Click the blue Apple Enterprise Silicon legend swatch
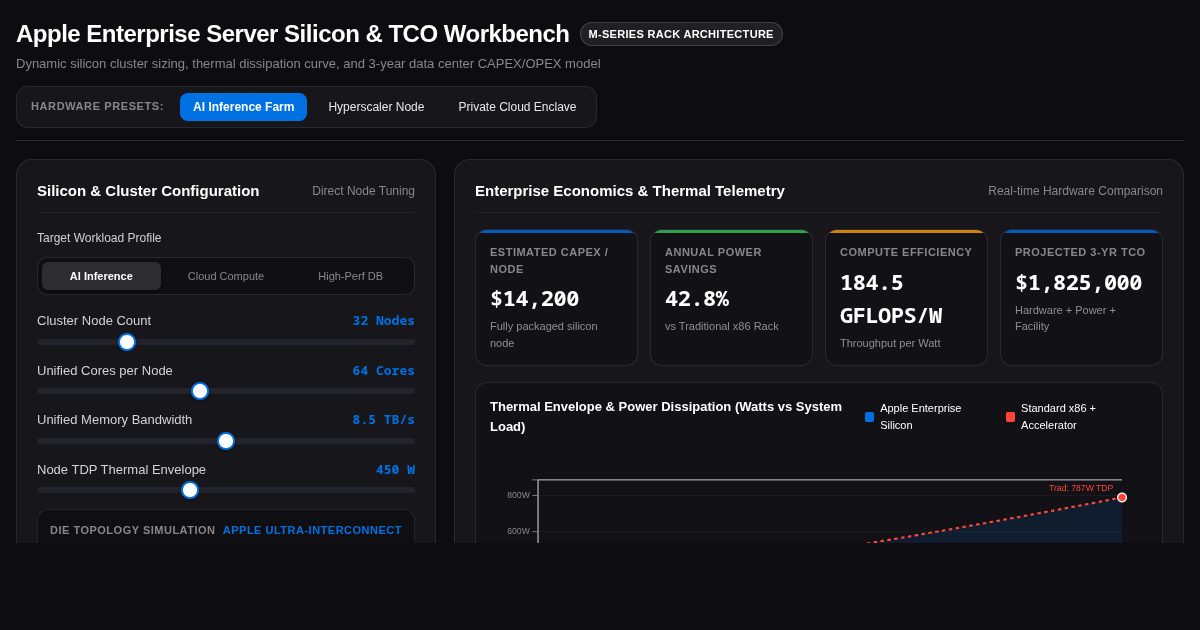The image size is (1200, 630). (x=869, y=417)
